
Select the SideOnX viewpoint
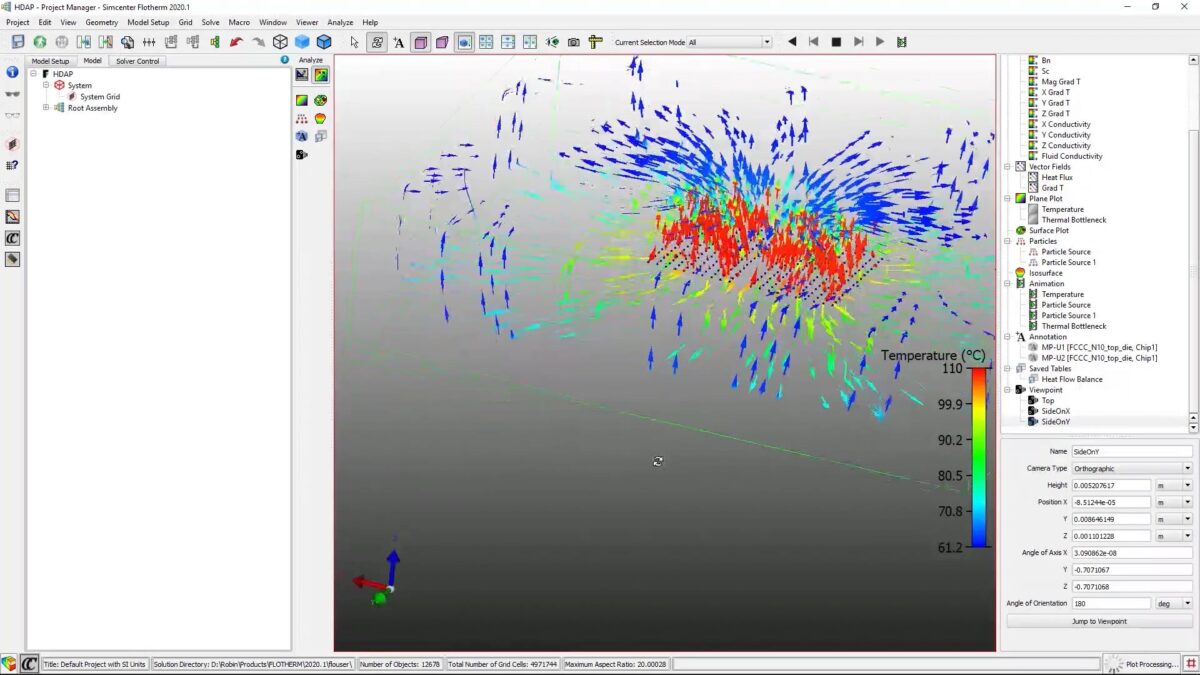pos(1055,411)
